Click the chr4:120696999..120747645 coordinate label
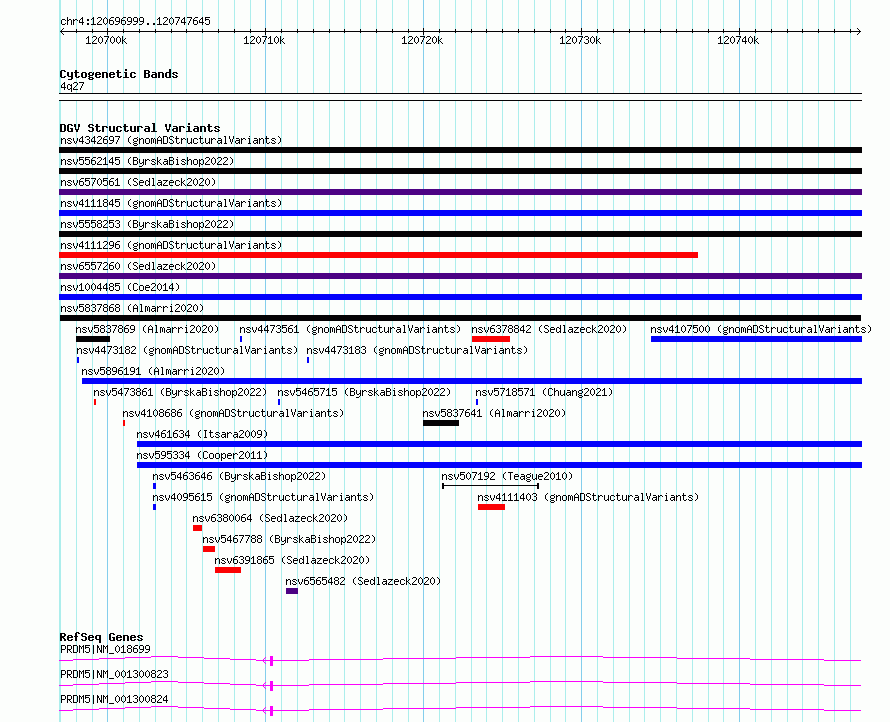890x722 pixels. (x=135, y=21)
